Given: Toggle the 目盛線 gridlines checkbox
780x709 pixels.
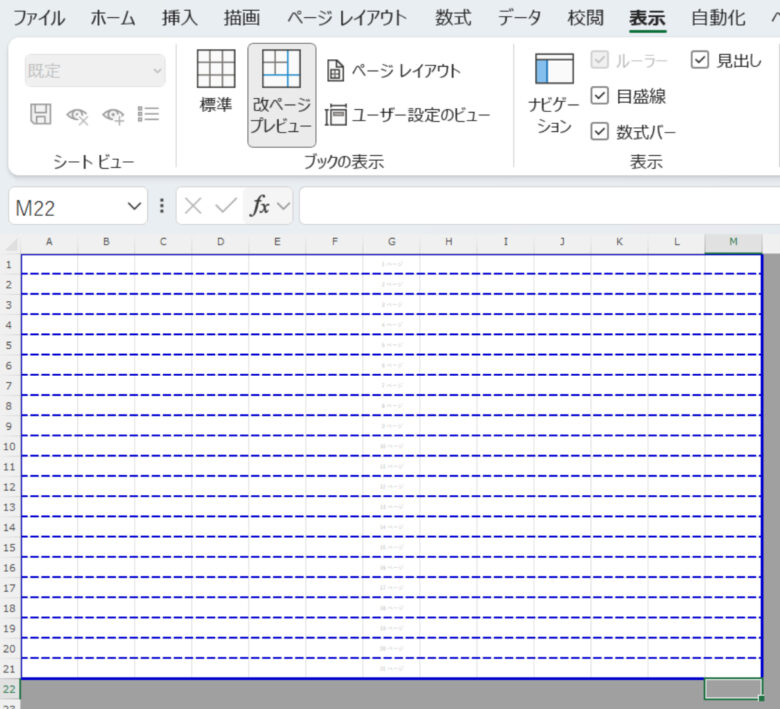Looking at the screenshot, I should (x=599, y=96).
